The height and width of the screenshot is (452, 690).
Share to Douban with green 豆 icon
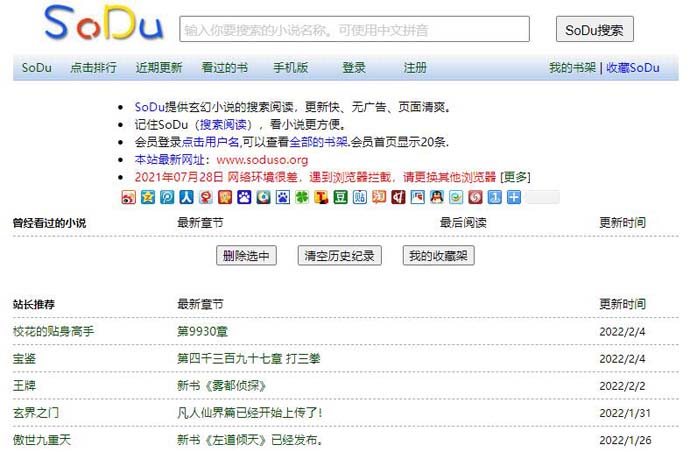(340, 197)
